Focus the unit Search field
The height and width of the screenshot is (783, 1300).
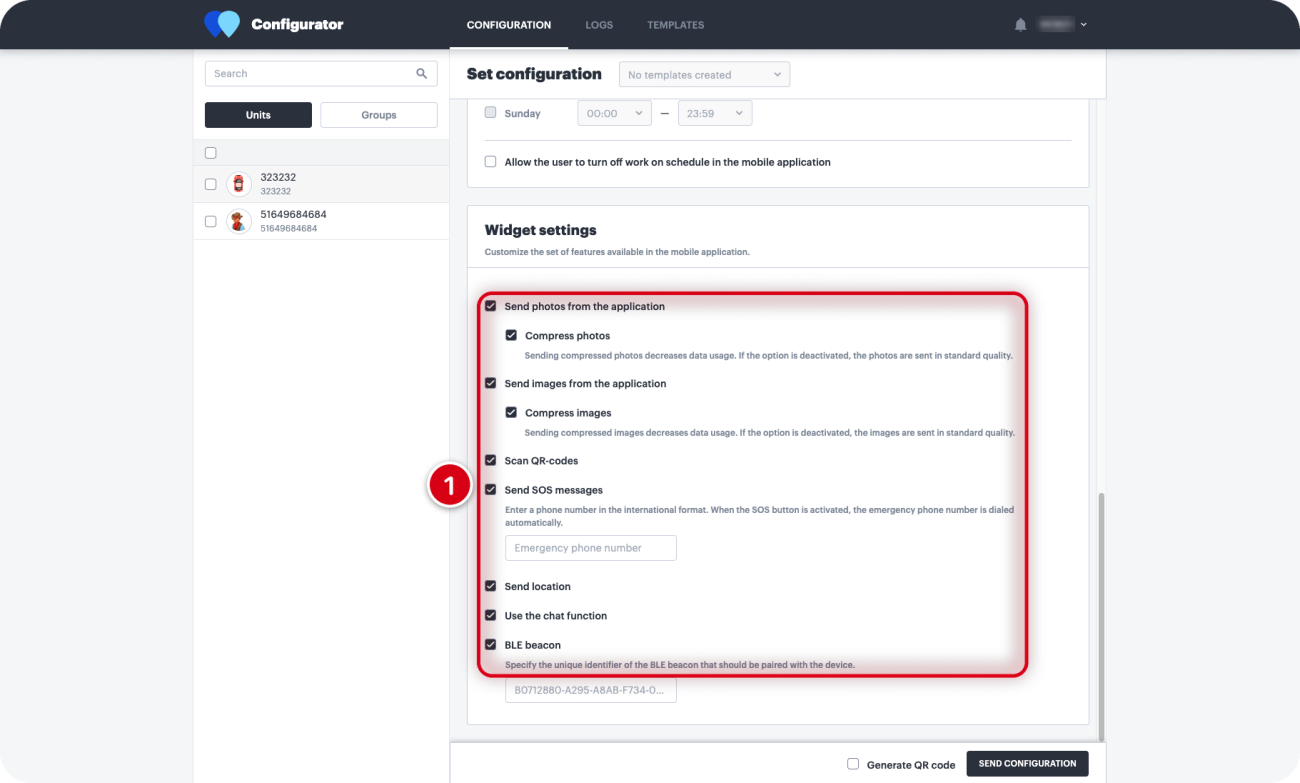tap(321, 74)
